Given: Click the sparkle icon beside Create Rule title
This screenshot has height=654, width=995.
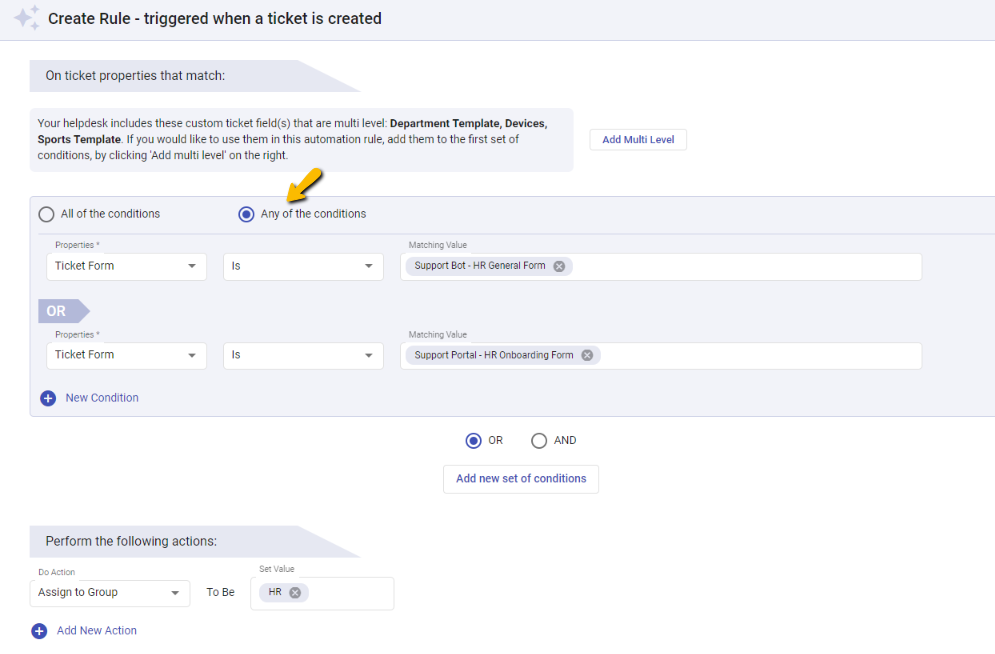Looking at the screenshot, I should (x=27, y=18).
